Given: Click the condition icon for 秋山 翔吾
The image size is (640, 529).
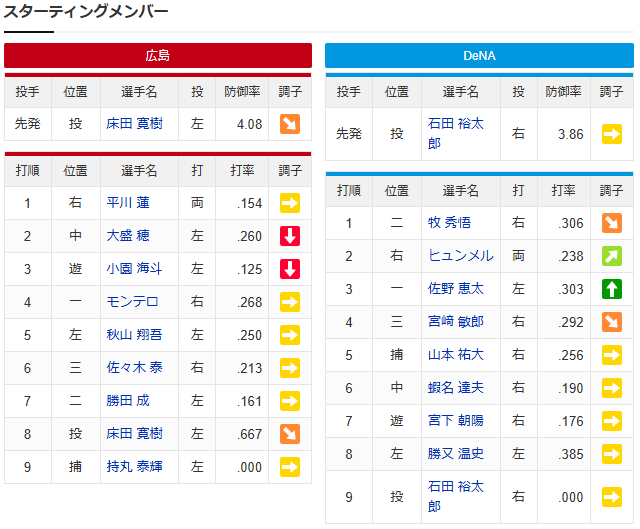Looking at the screenshot, I should (x=290, y=335).
